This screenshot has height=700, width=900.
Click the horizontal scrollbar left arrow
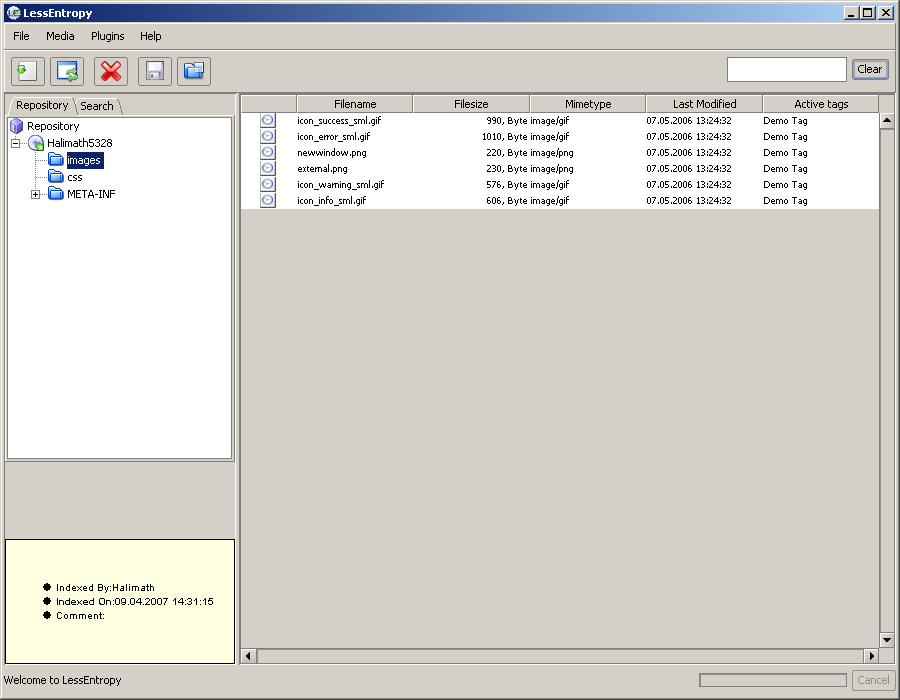click(249, 656)
